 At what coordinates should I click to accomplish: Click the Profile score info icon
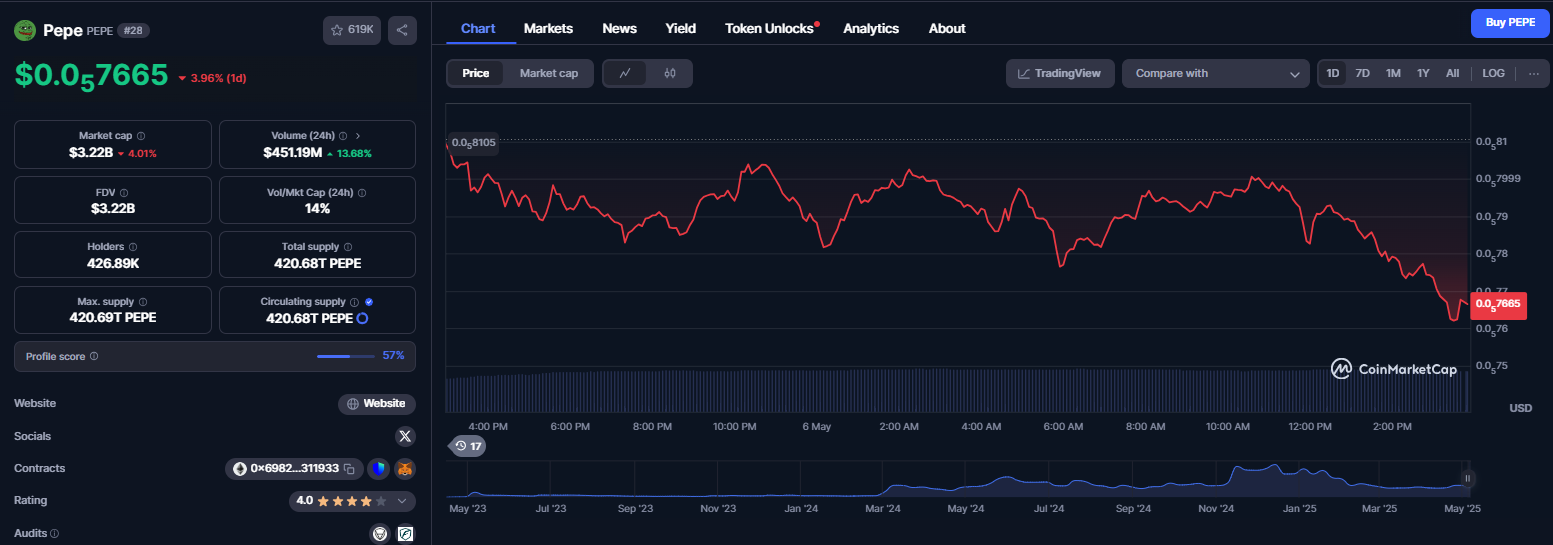pos(94,356)
